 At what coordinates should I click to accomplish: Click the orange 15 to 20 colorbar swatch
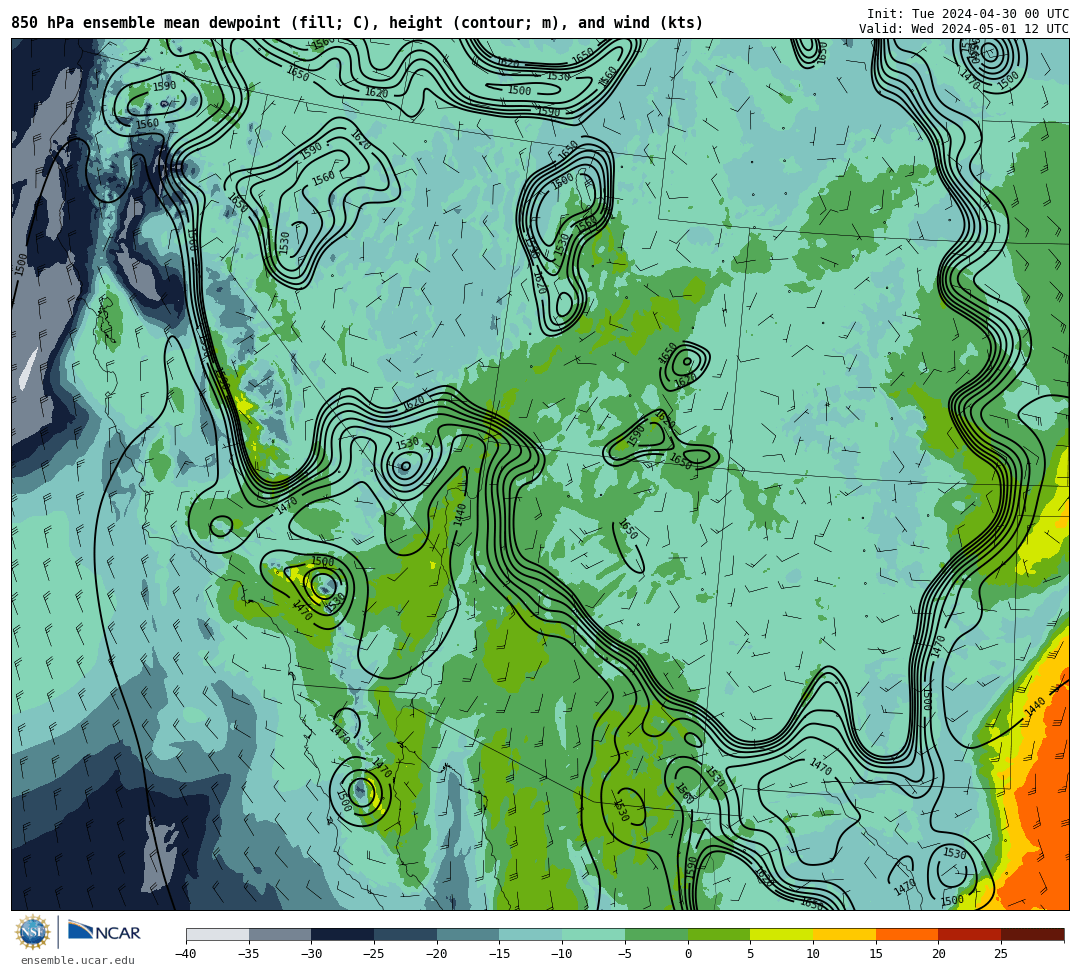[907, 934]
